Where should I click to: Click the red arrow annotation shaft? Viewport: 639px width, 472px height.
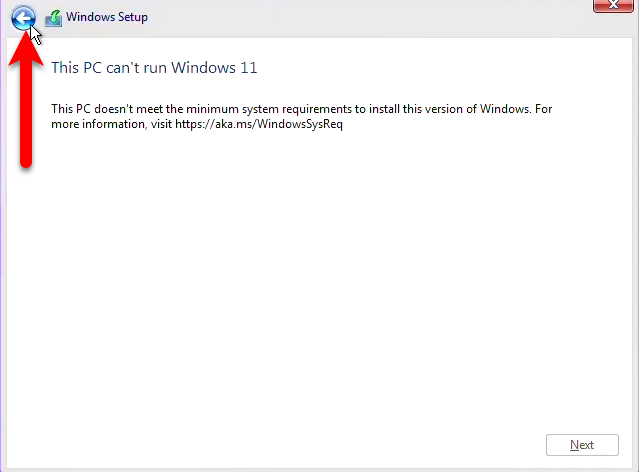26,114
